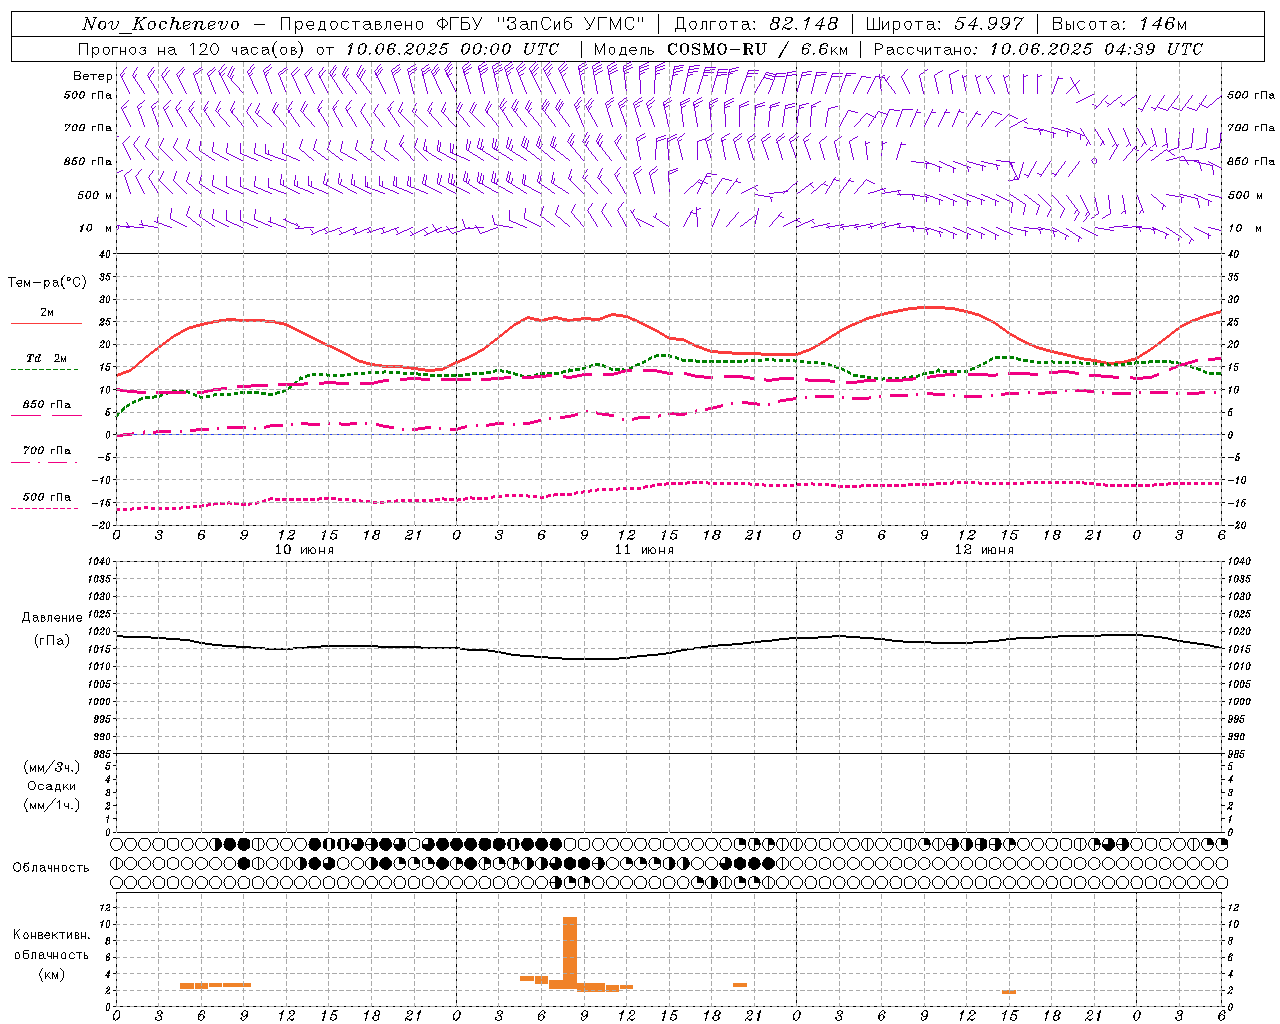This screenshot has height=1024, width=1280.
Task: Click the station name Nov_Kochenevo in the header
Action: [161, 24]
